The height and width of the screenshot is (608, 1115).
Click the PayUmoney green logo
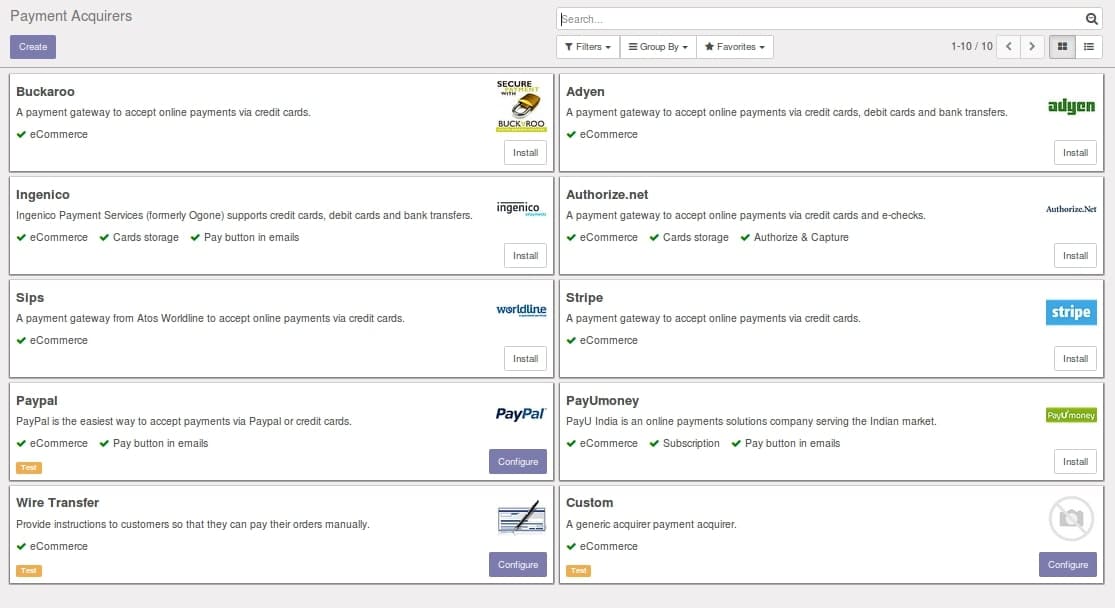coord(1071,415)
